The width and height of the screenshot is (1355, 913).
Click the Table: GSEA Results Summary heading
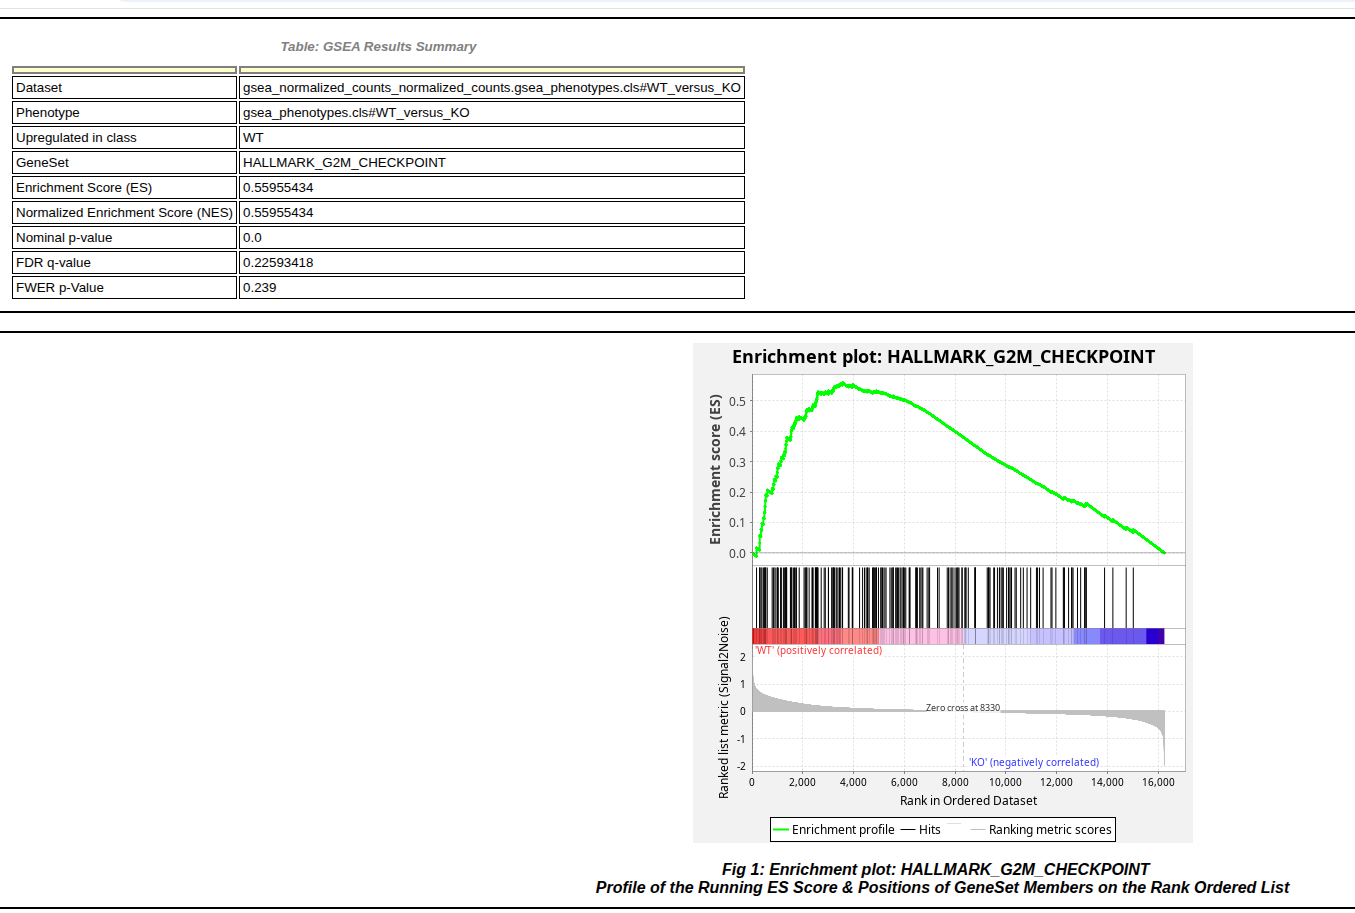coord(377,46)
